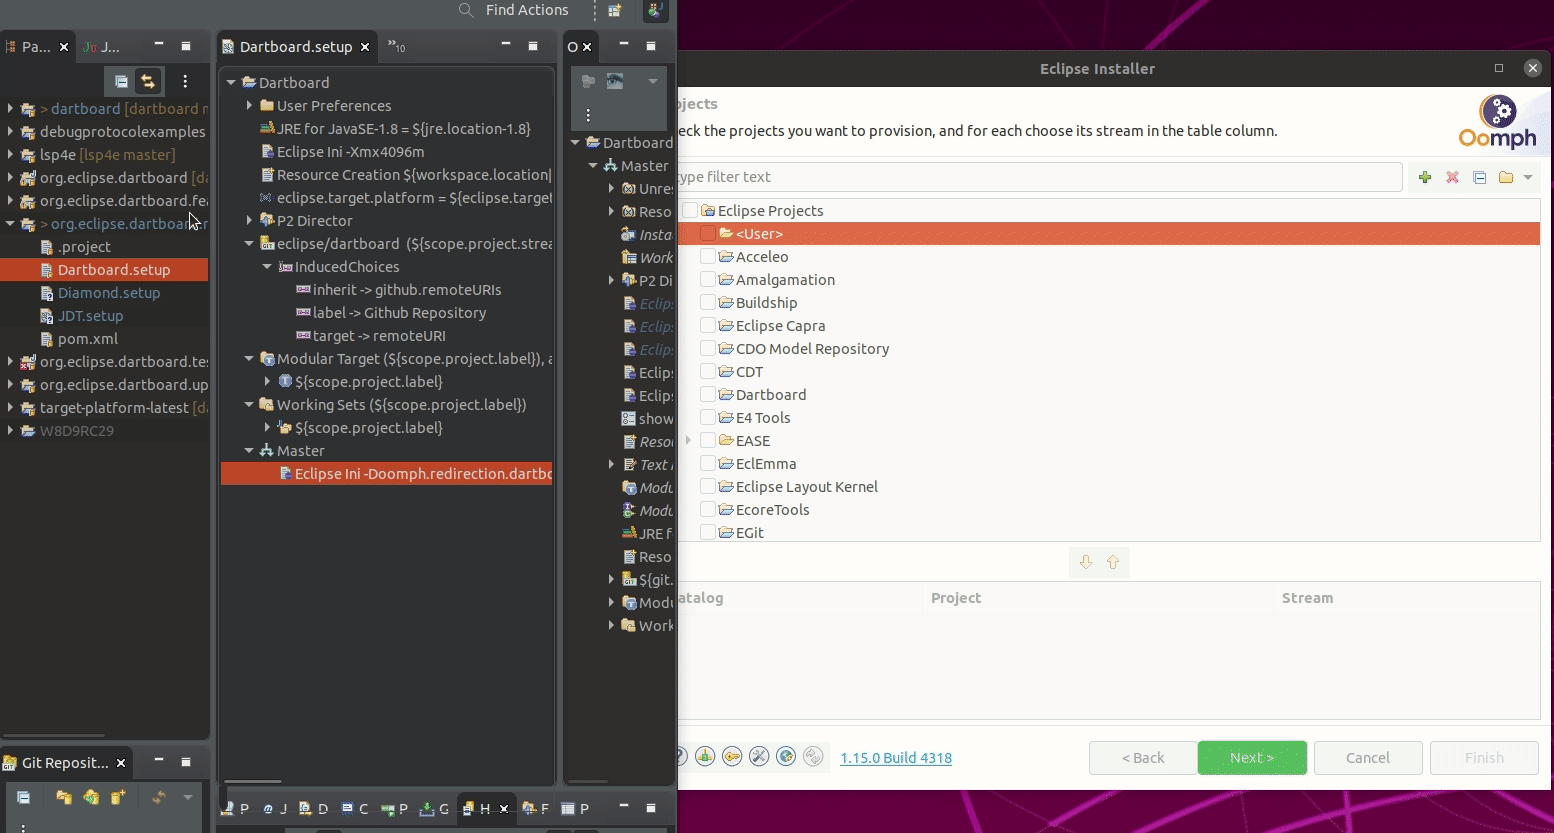Collapse the InducedChoices tree node
This screenshot has width=1554, height=833.
(267, 267)
